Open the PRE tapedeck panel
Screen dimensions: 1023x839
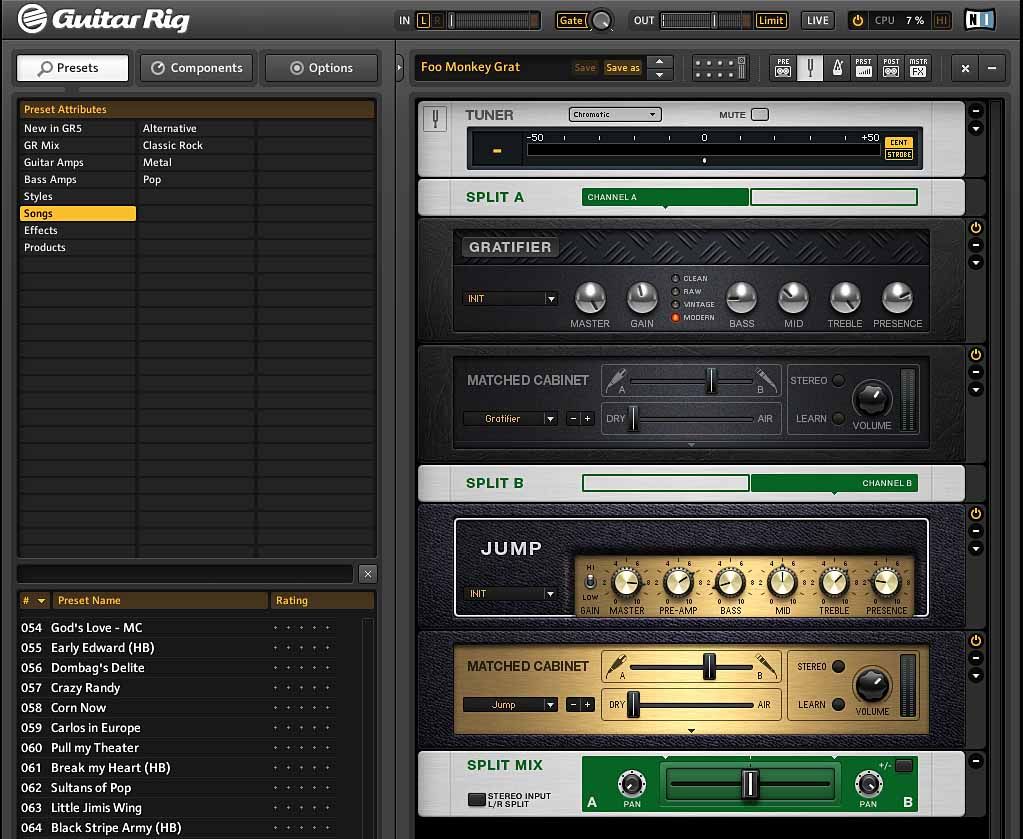click(783, 67)
